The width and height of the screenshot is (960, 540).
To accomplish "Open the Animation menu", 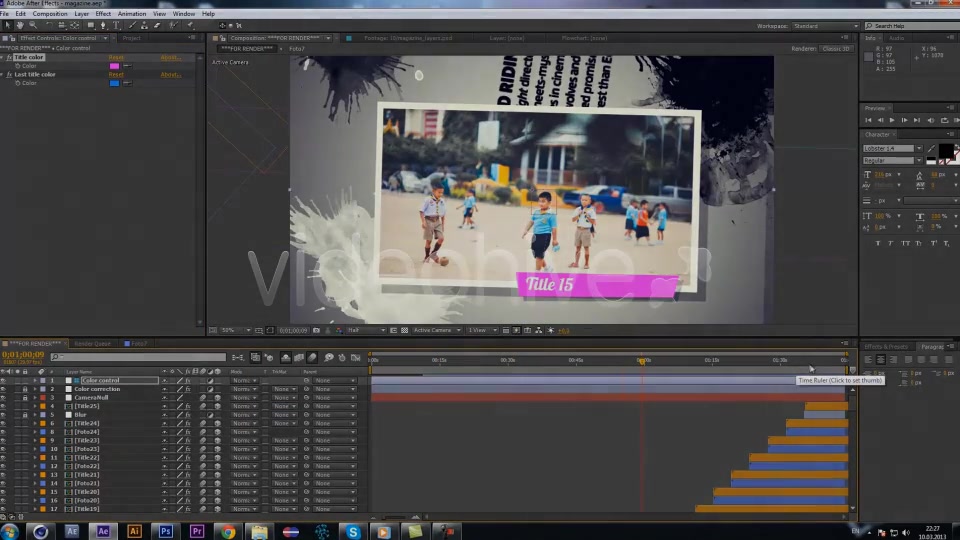I will tap(132, 13).
